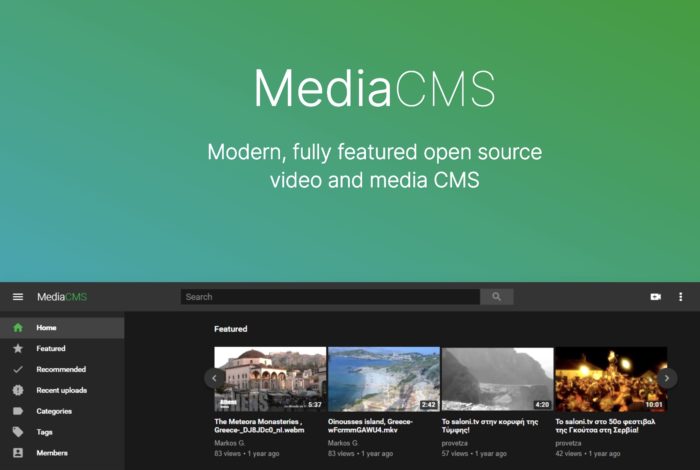Click the '2:42' duration badge

coord(429,405)
